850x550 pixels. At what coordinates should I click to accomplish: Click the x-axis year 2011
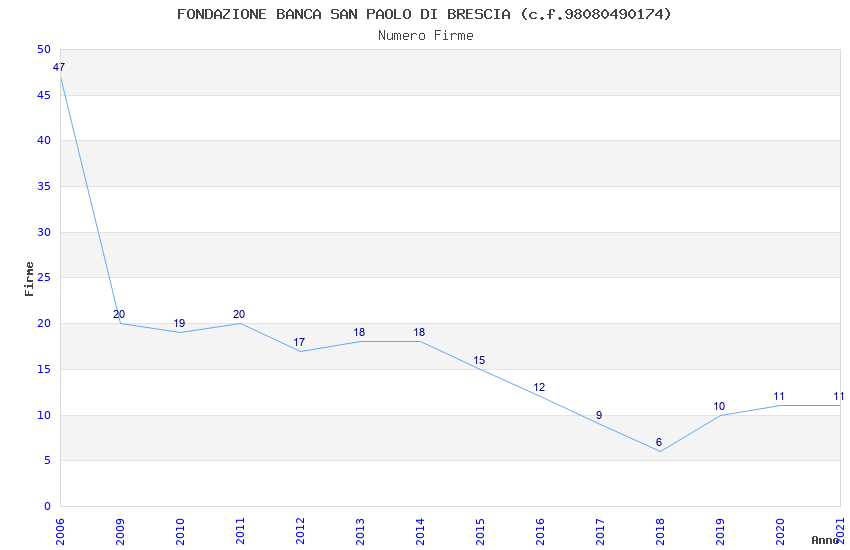(240, 531)
